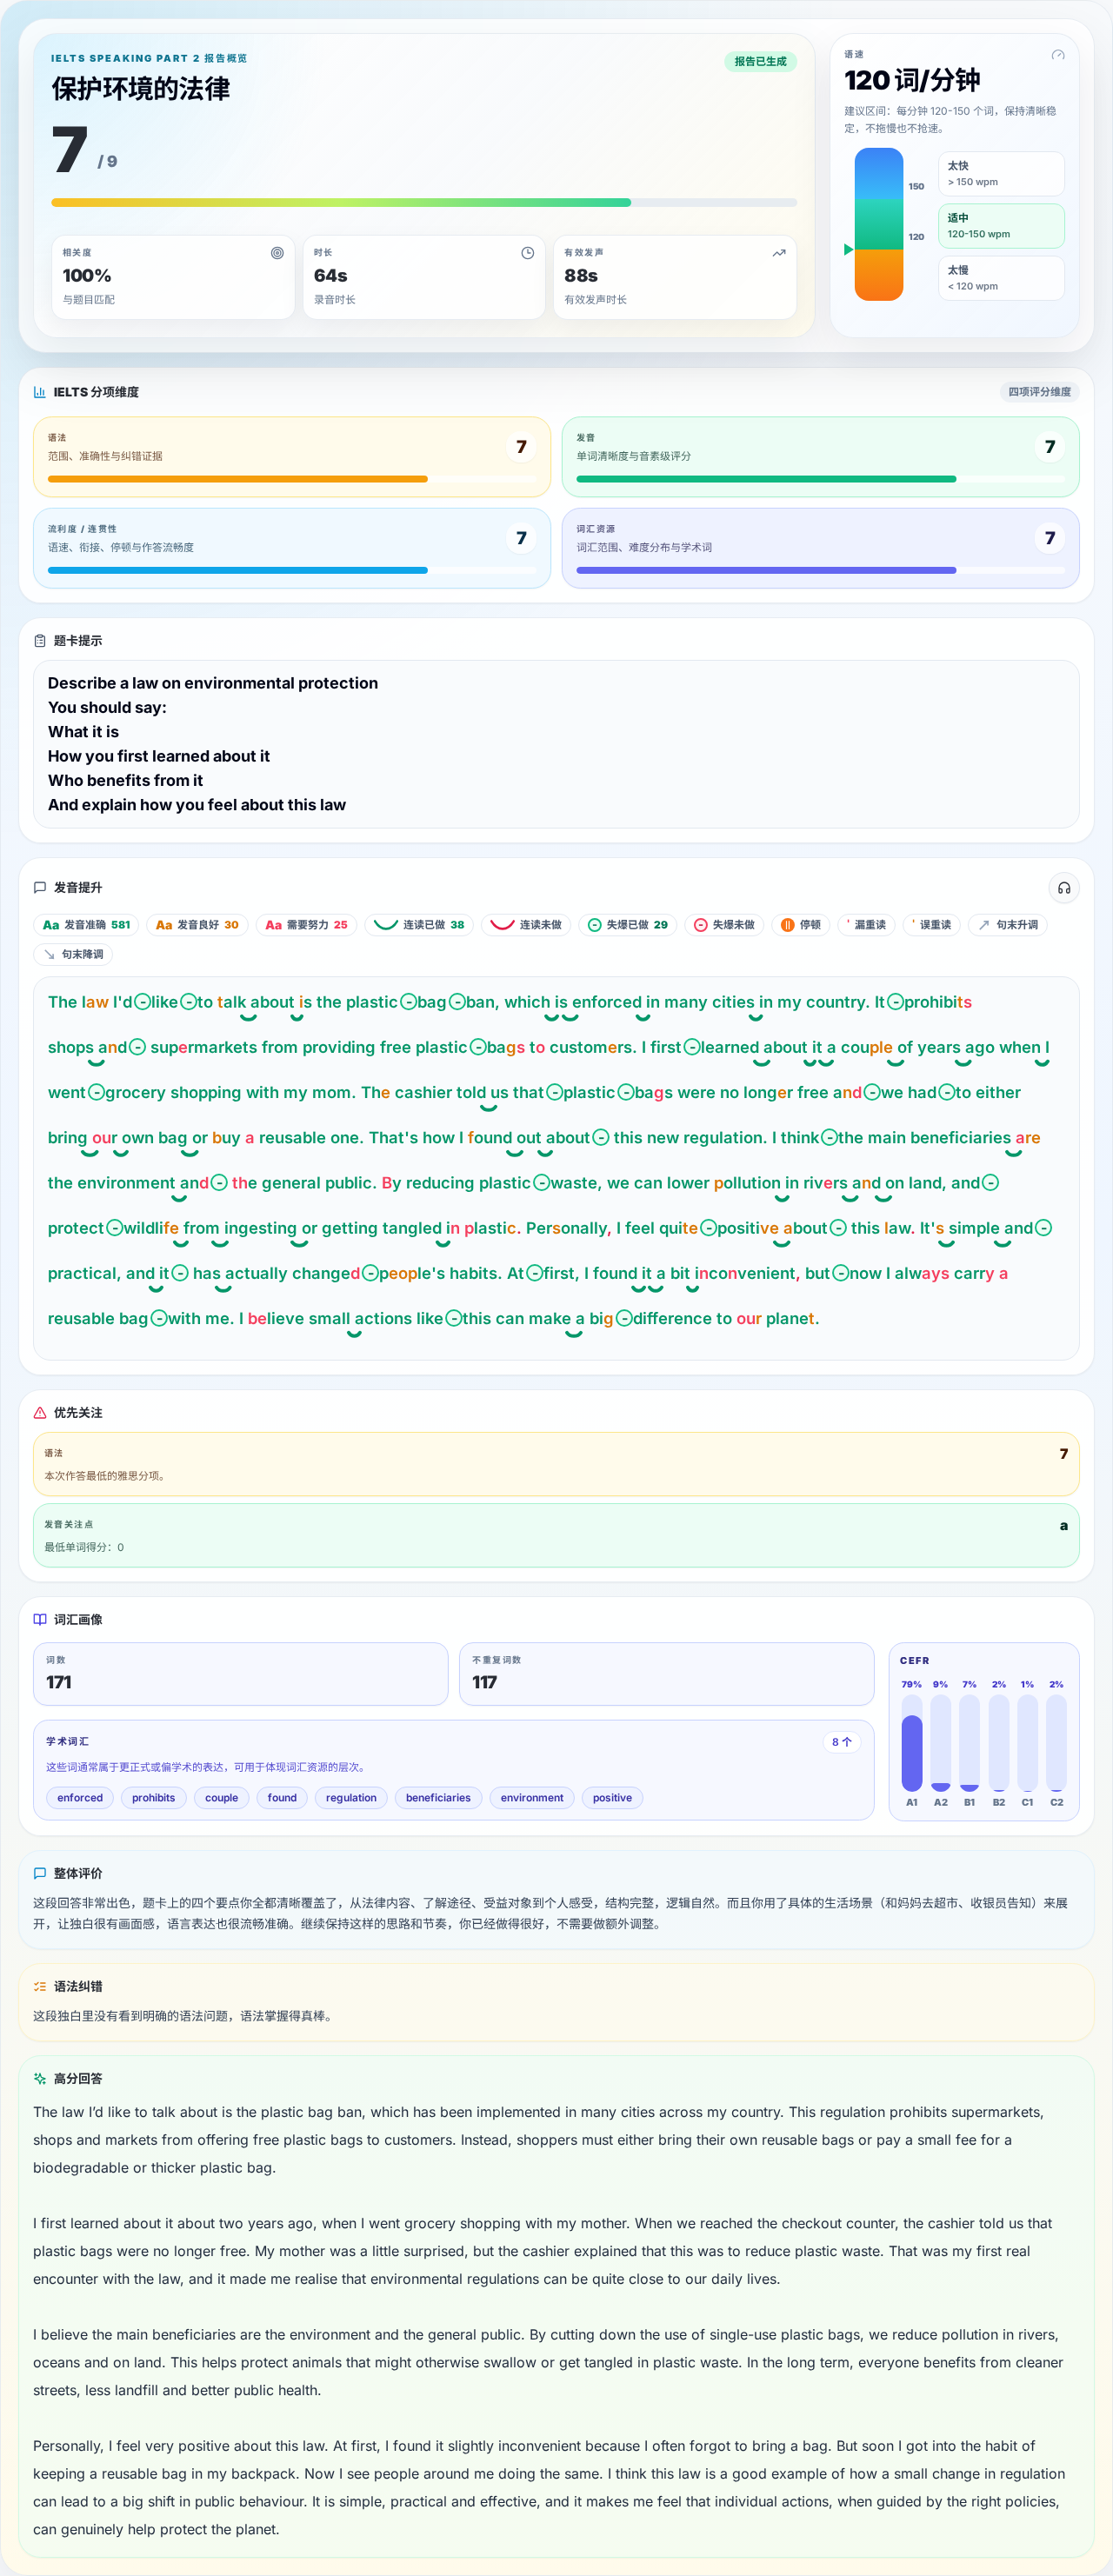1113x2576 pixels.
Task: Click the clipboard icon beside 题卡提示
Action: click(40, 641)
